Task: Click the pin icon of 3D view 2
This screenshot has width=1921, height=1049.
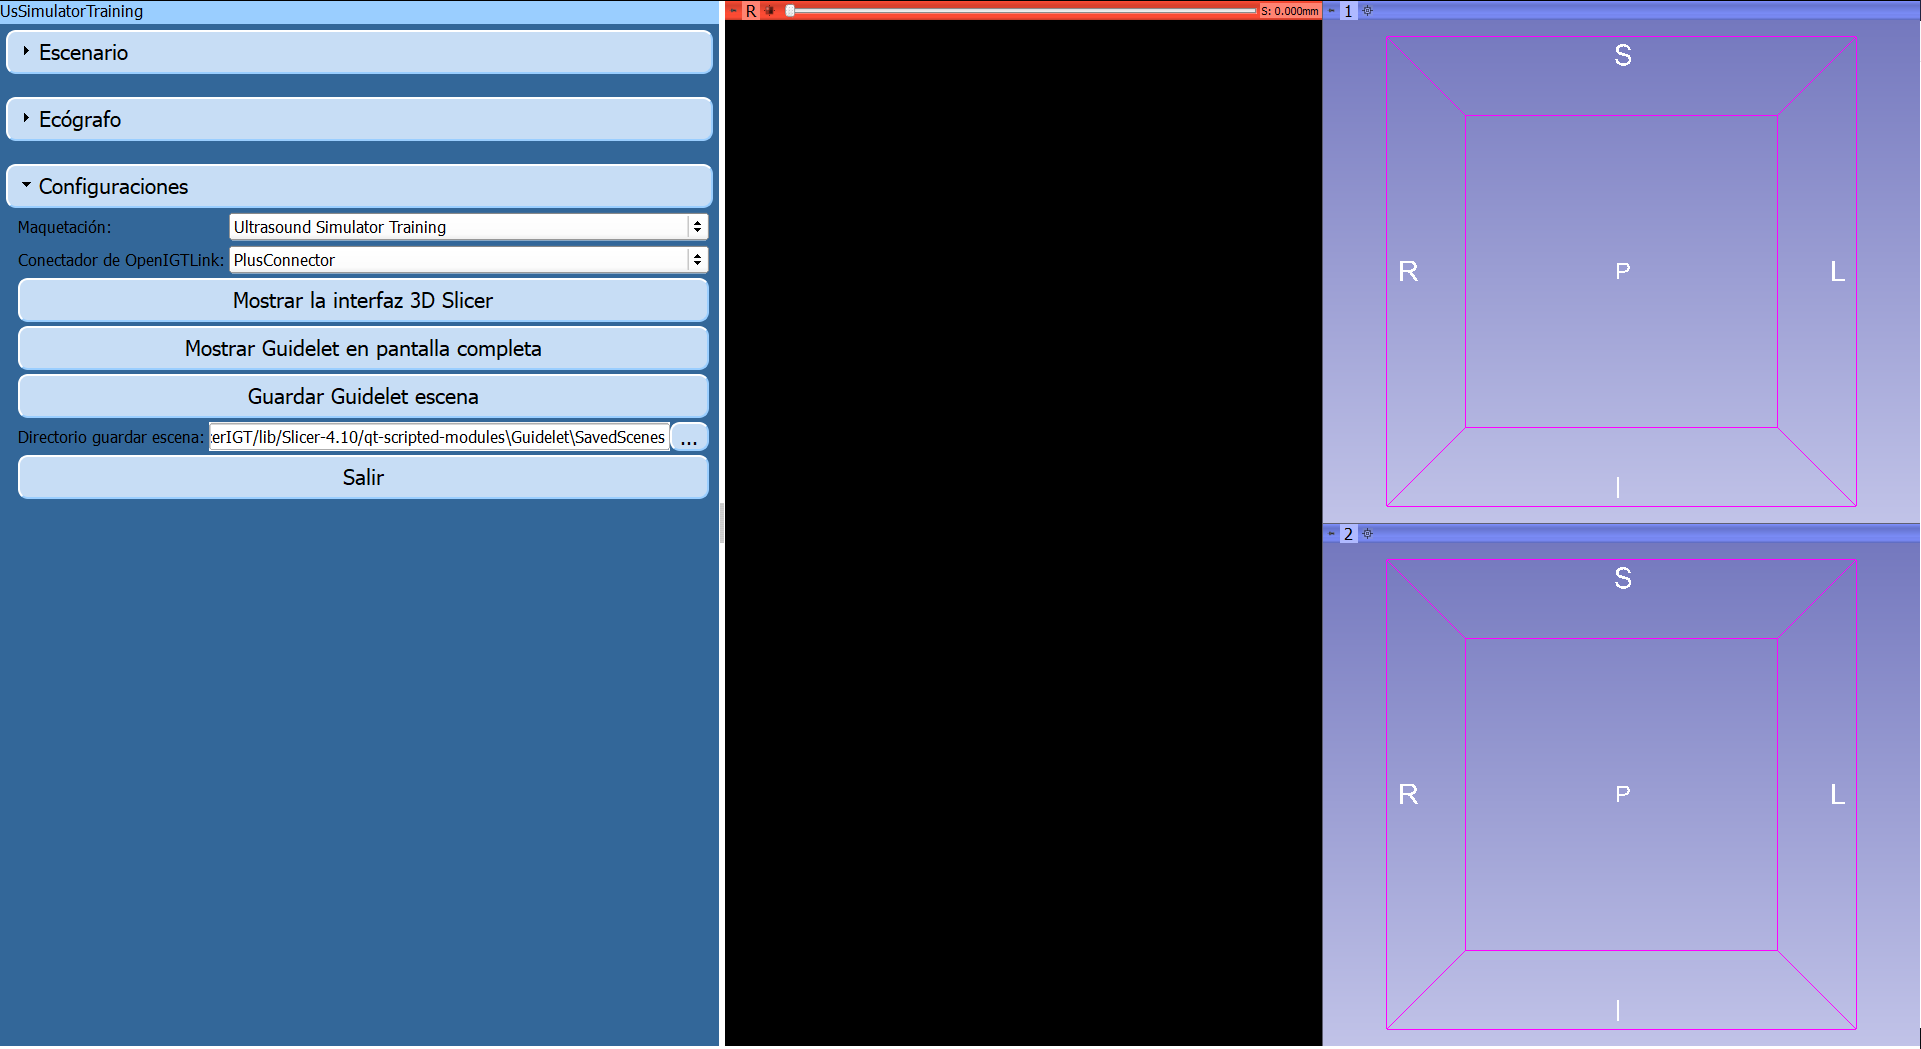Action: (1331, 533)
